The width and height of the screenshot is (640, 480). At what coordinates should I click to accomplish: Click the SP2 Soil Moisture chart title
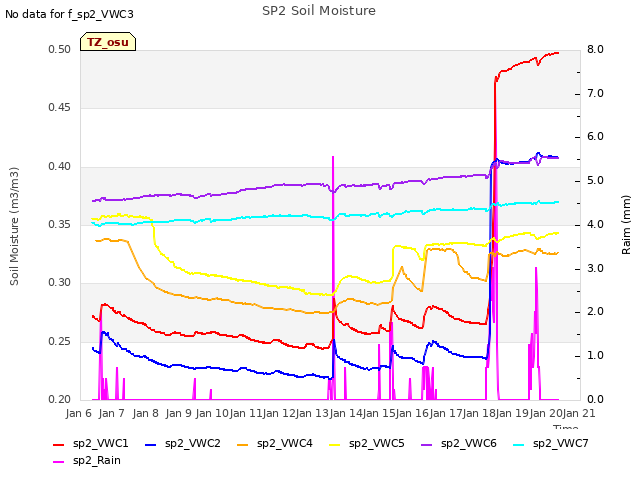point(319,11)
